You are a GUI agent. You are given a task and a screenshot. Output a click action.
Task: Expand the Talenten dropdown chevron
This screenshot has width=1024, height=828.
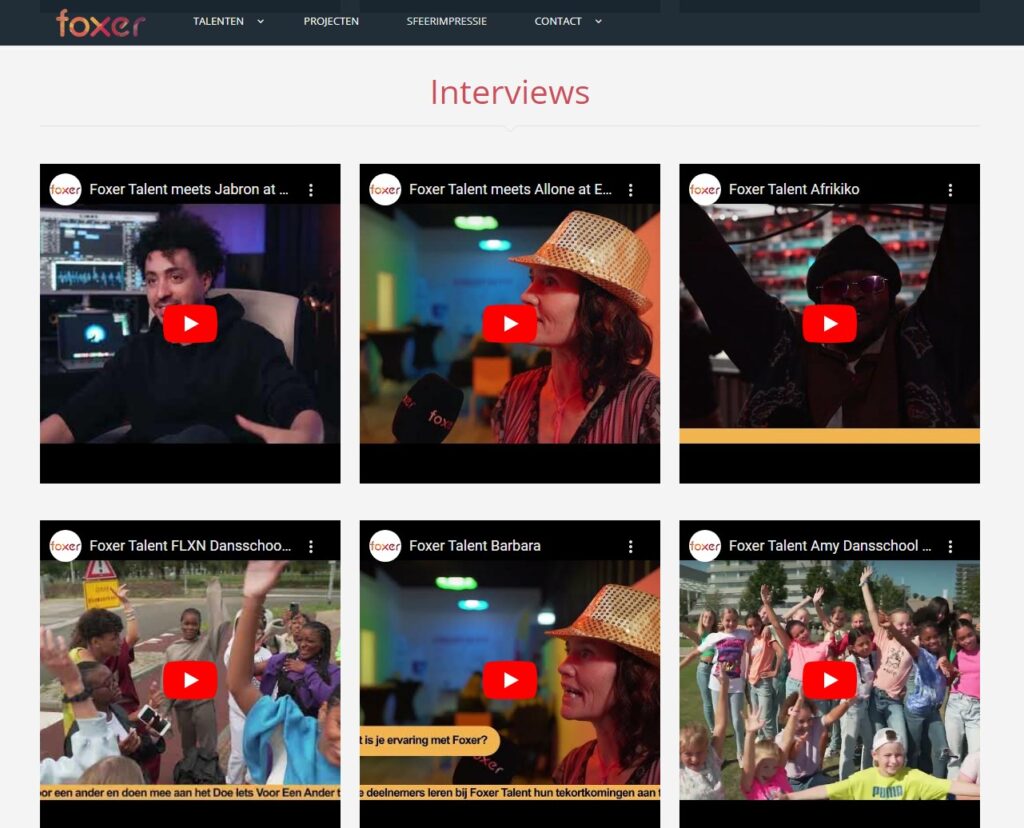261,22
